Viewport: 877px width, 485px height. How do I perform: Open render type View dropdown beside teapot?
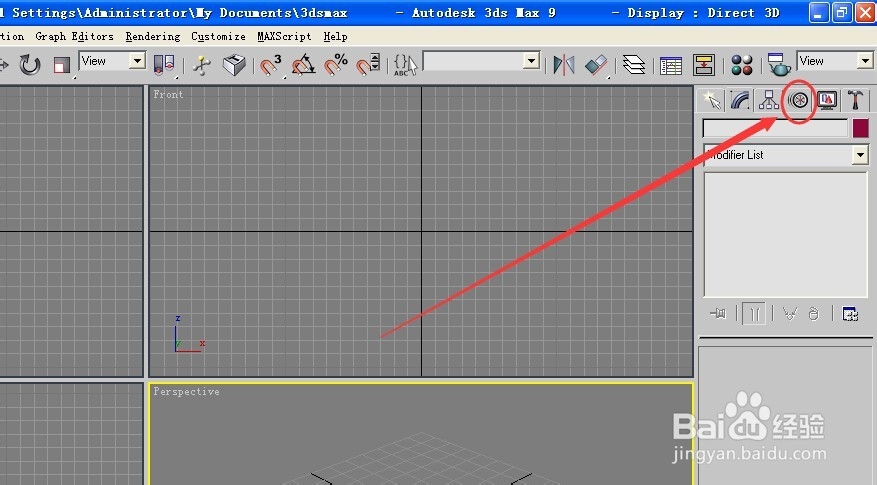[x=836, y=60]
